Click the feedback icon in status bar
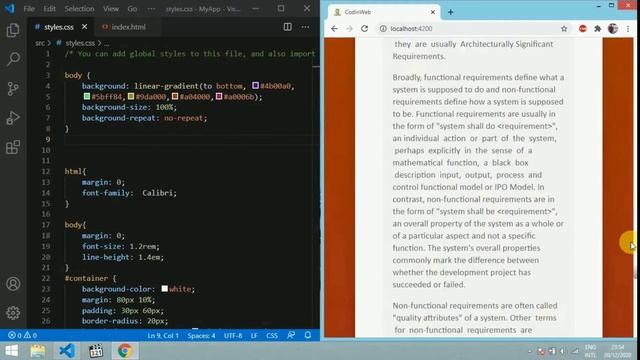Screen dimensions: 640x360 [x=291, y=336]
